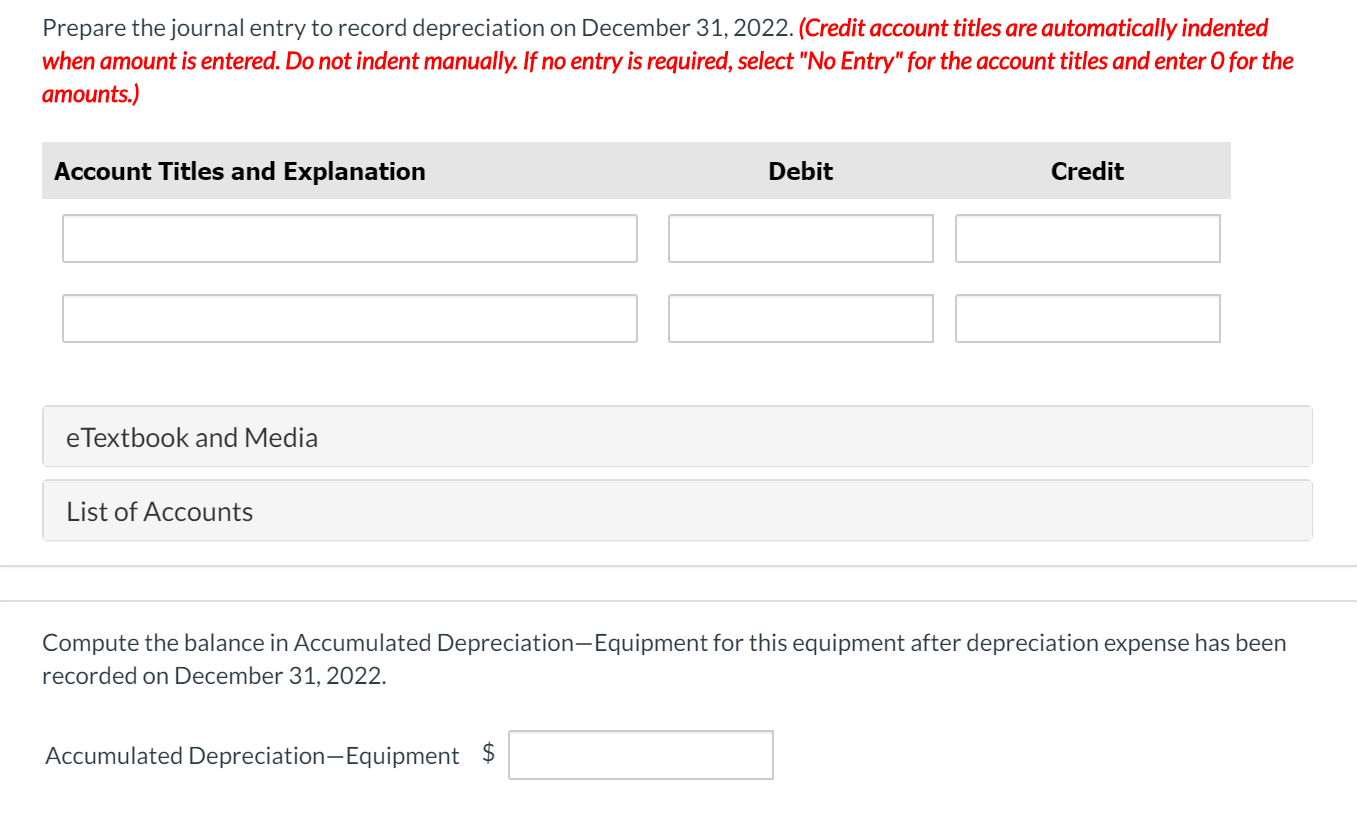Select the Debit amount box in row one
Image resolution: width=1357 pixels, height=820 pixels.
pyautogui.click(x=799, y=238)
